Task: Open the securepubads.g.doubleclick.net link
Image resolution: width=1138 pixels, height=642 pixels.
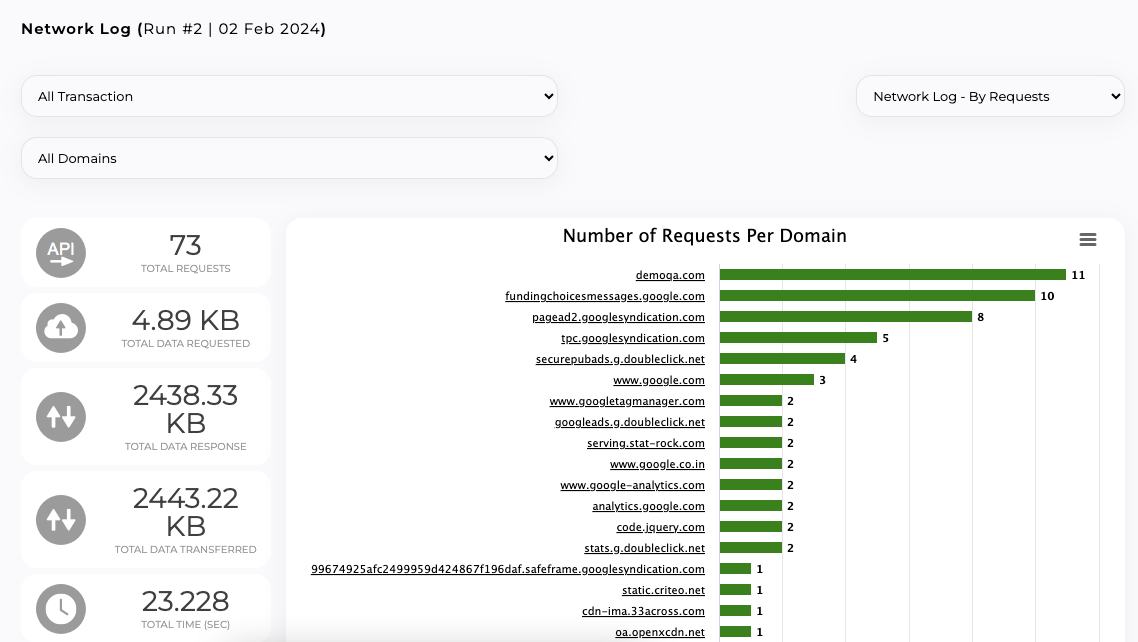Action: tap(620, 359)
